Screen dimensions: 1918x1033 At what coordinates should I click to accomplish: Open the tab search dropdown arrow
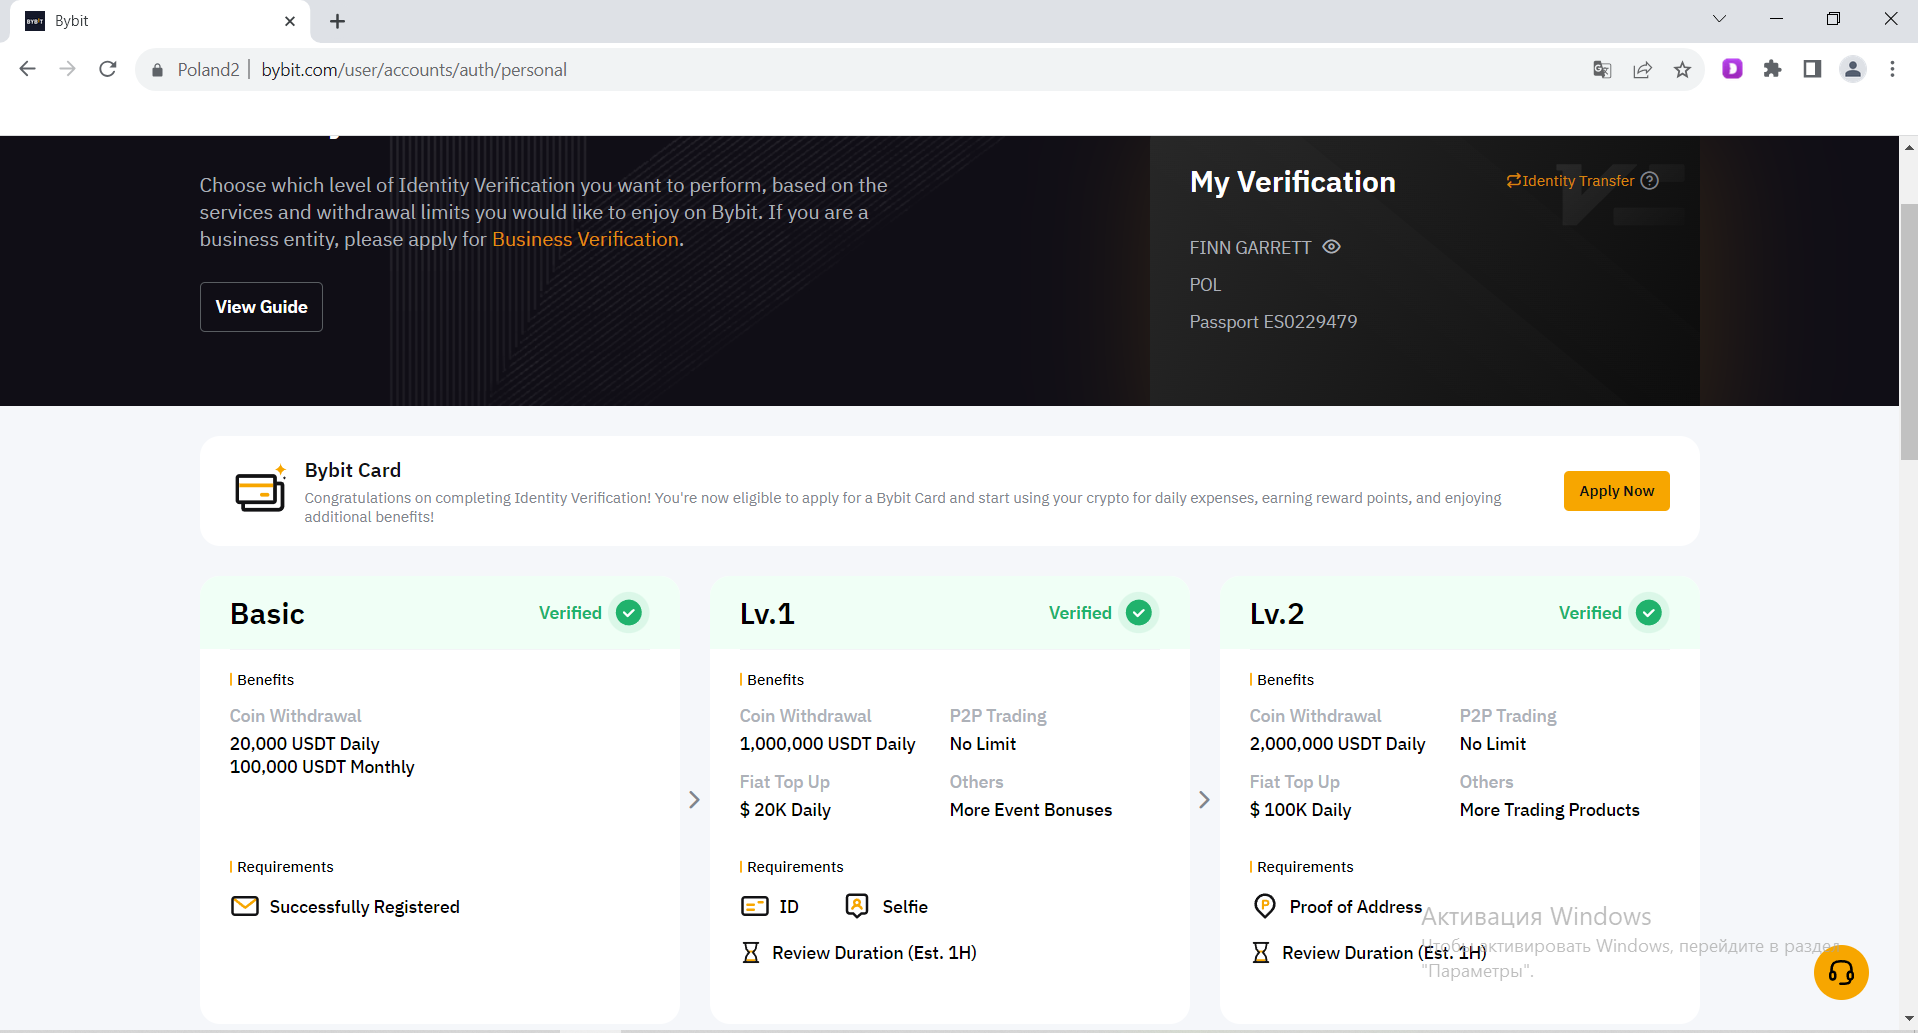[1719, 19]
